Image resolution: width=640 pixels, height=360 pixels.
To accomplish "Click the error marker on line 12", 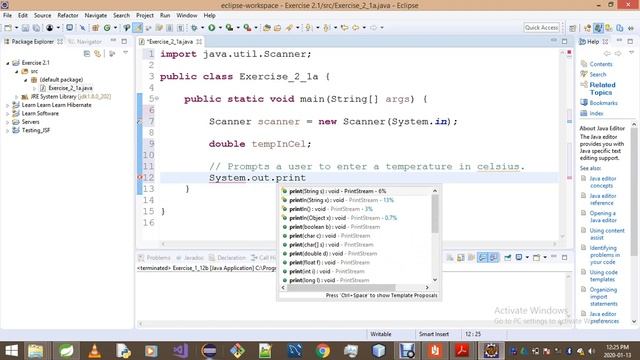I will (140, 178).
